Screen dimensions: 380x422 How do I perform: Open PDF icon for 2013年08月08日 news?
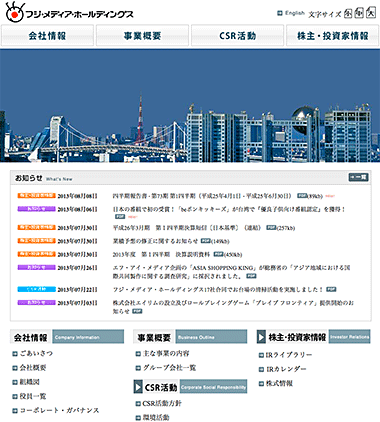click(302, 195)
